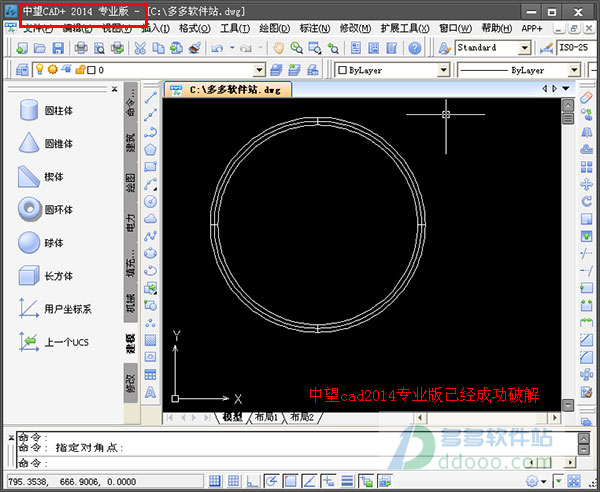Image resolution: width=600 pixels, height=492 pixels.
Task: Expand the undo history dropdown arrow
Action: (x=232, y=48)
